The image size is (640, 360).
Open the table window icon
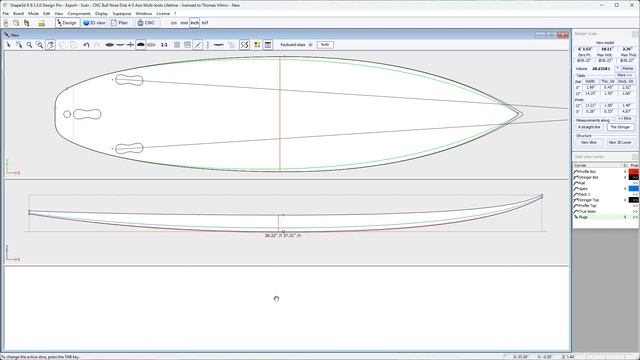click(x=268, y=44)
